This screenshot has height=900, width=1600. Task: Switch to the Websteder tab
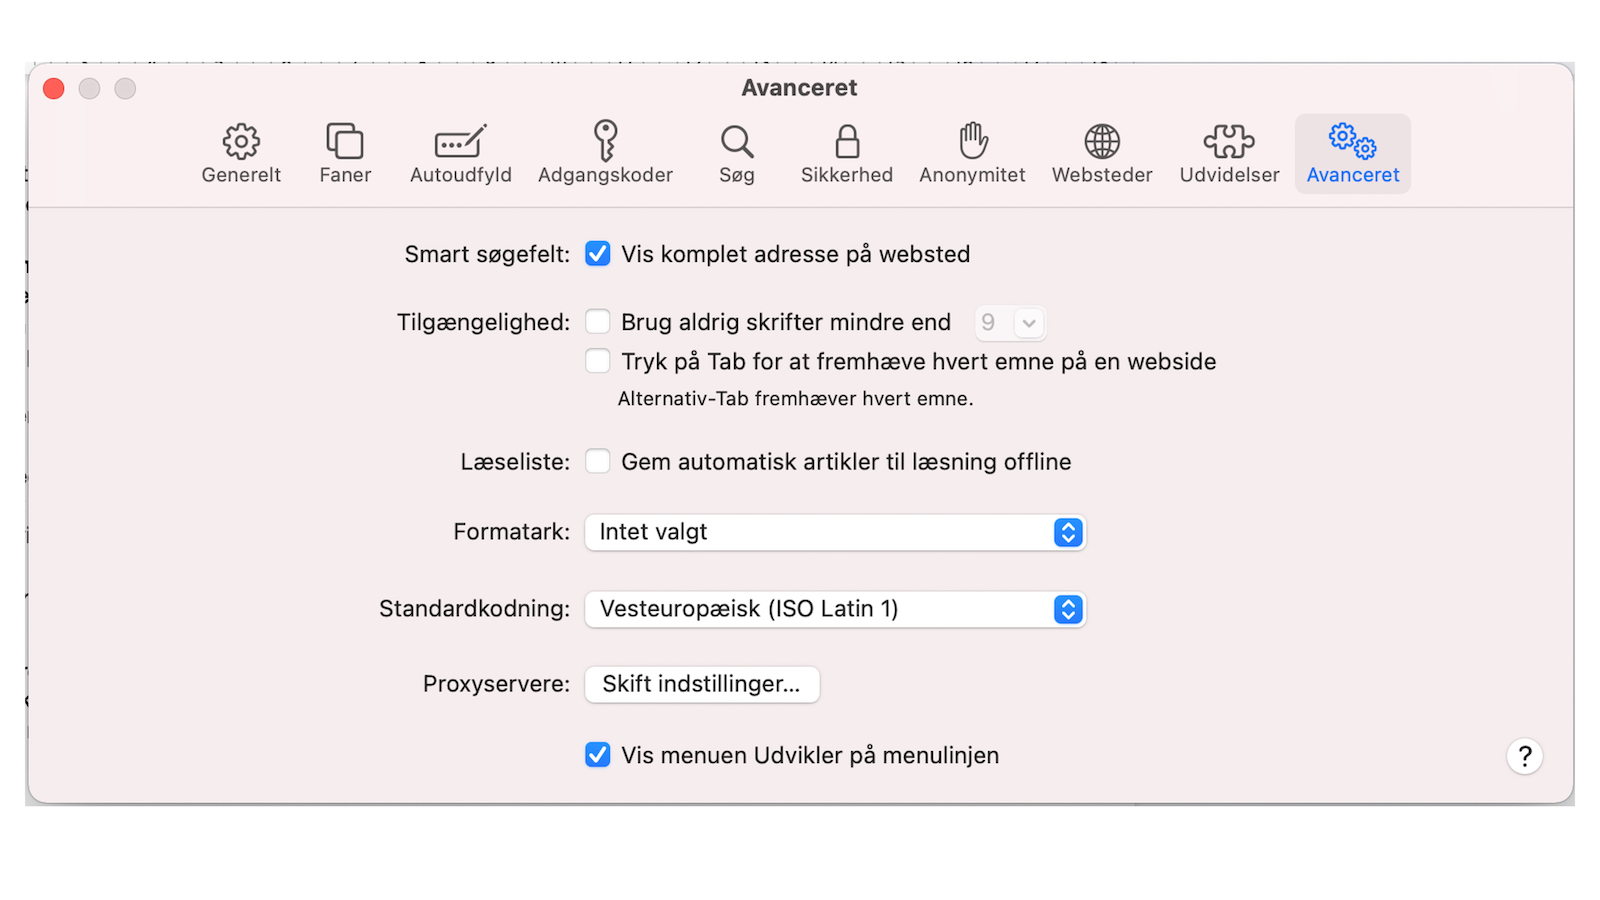[1101, 152]
